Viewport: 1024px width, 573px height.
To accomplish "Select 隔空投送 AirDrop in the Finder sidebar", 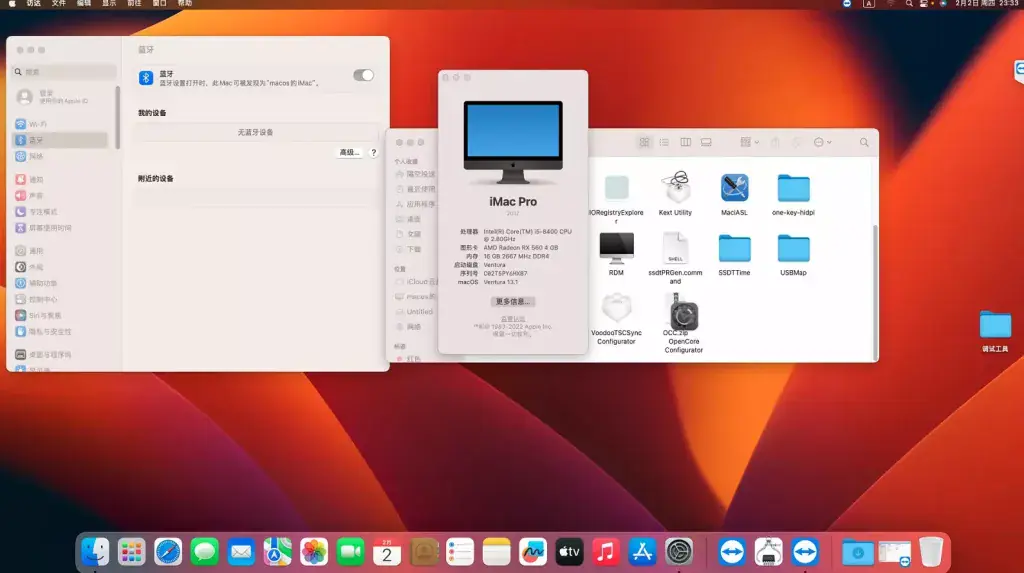I will click(416, 174).
